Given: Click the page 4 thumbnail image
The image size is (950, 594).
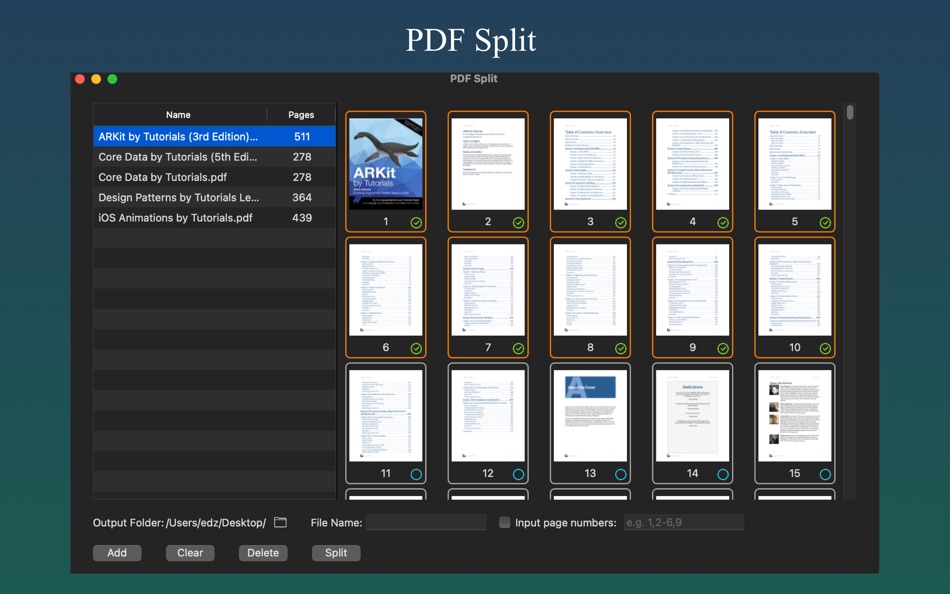Looking at the screenshot, I should 693,164.
